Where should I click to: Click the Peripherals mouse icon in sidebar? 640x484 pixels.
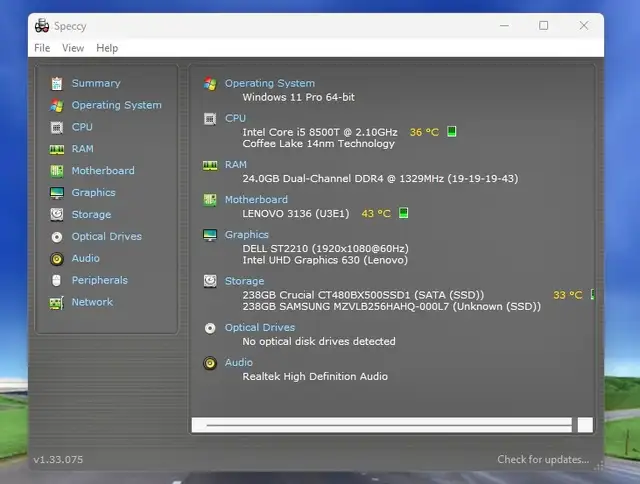click(57, 280)
